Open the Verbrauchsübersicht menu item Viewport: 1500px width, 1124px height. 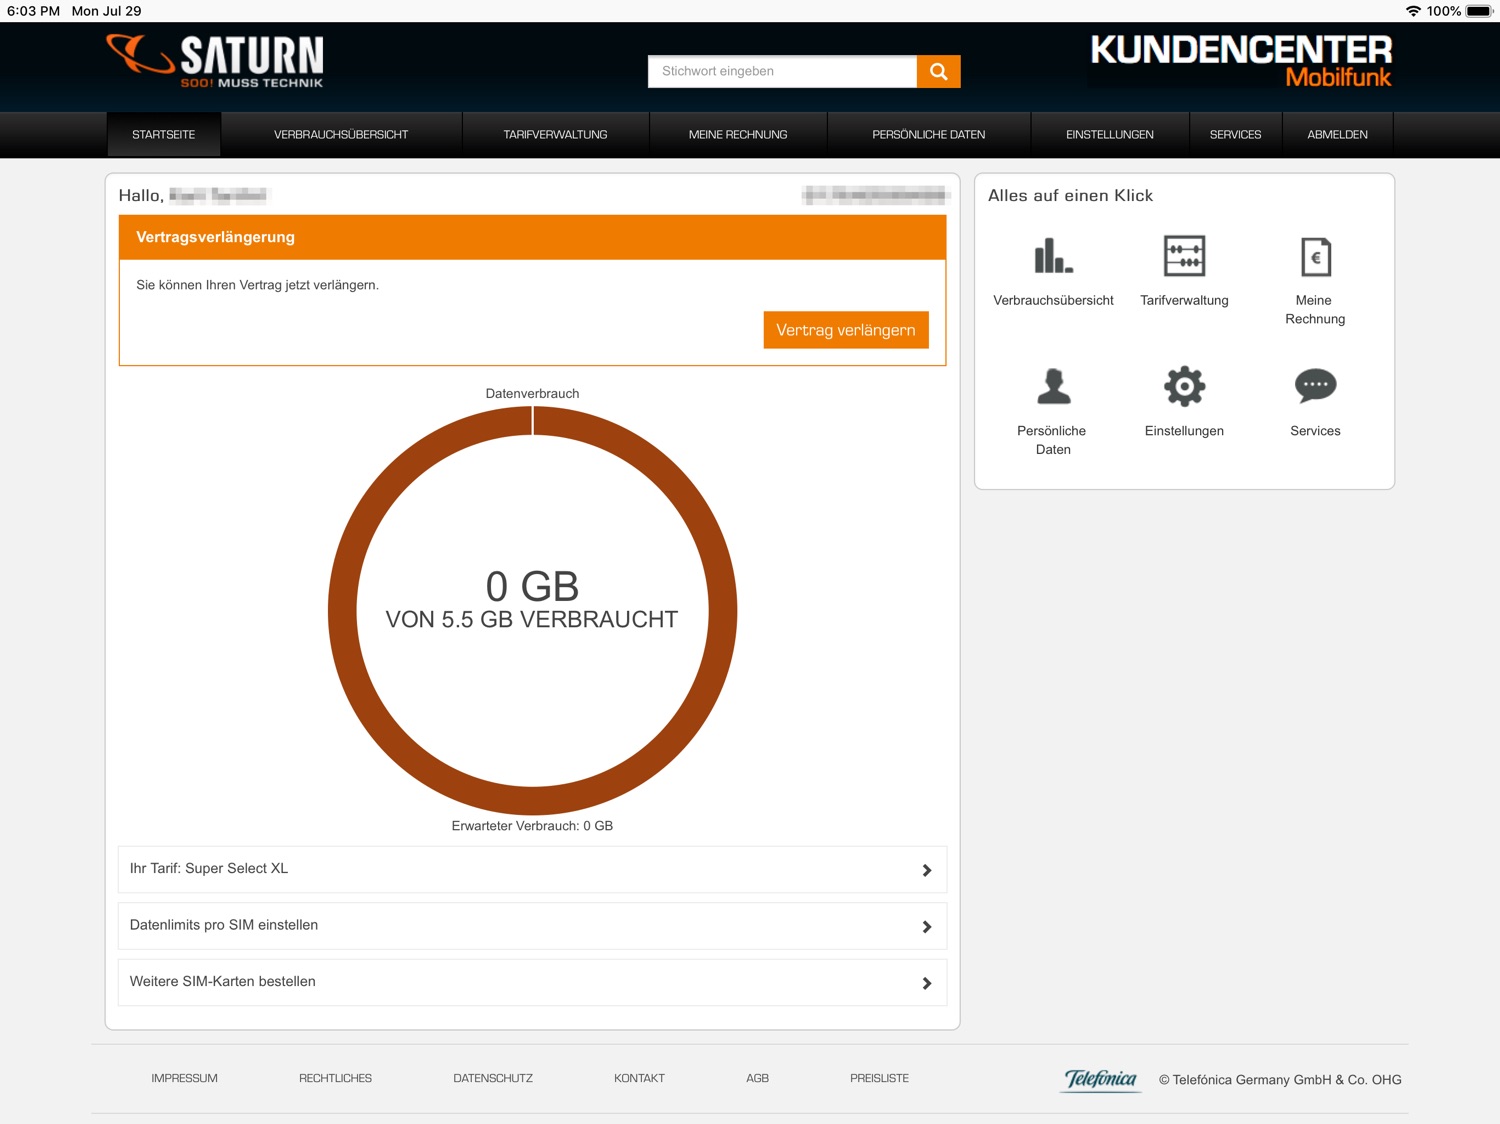[x=341, y=135]
